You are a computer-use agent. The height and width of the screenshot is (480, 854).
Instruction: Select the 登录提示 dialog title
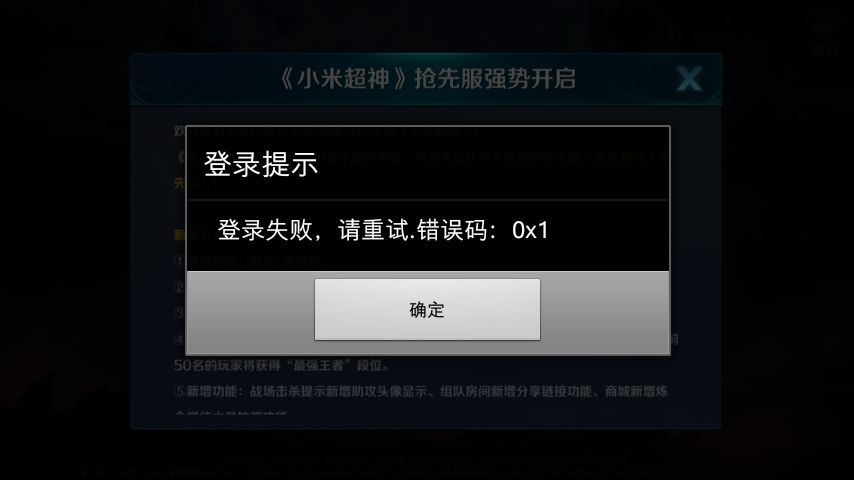click(261, 164)
